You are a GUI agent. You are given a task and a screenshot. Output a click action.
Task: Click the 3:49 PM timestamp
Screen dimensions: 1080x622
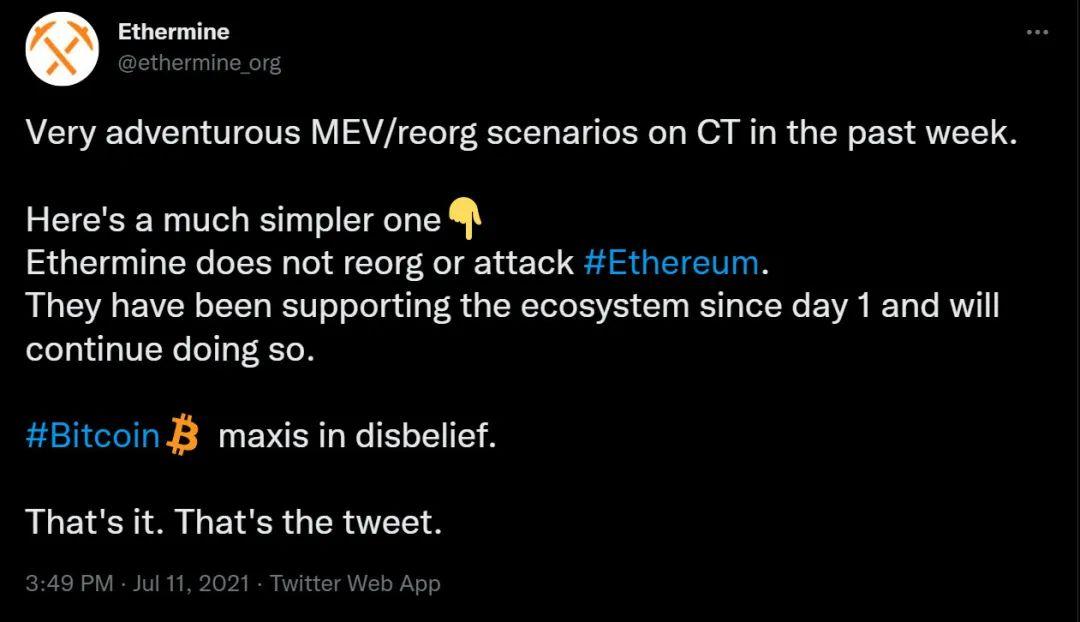69,583
